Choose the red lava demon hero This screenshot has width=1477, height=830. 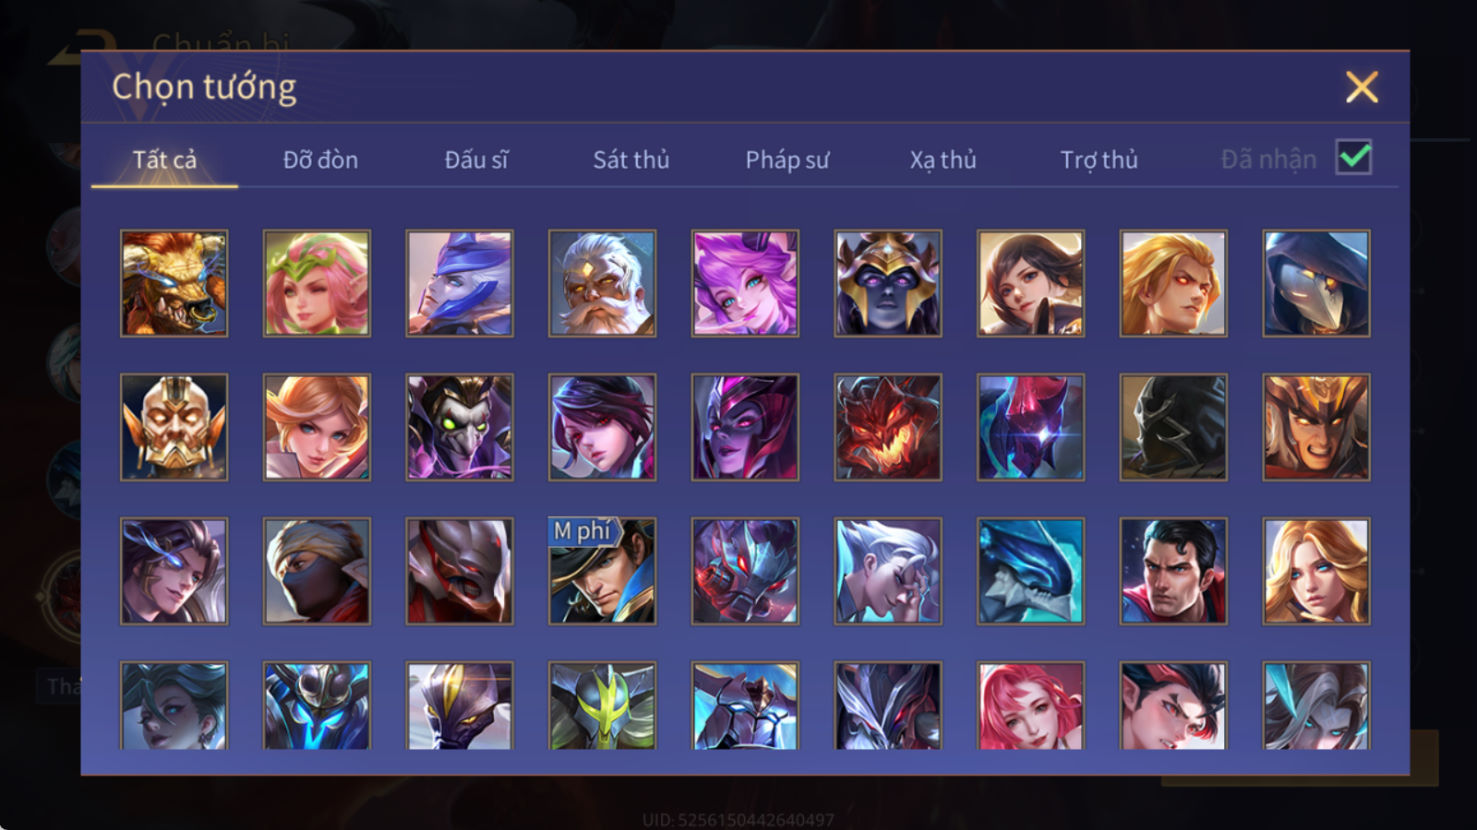pyautogui.click(x=888, y=427)
